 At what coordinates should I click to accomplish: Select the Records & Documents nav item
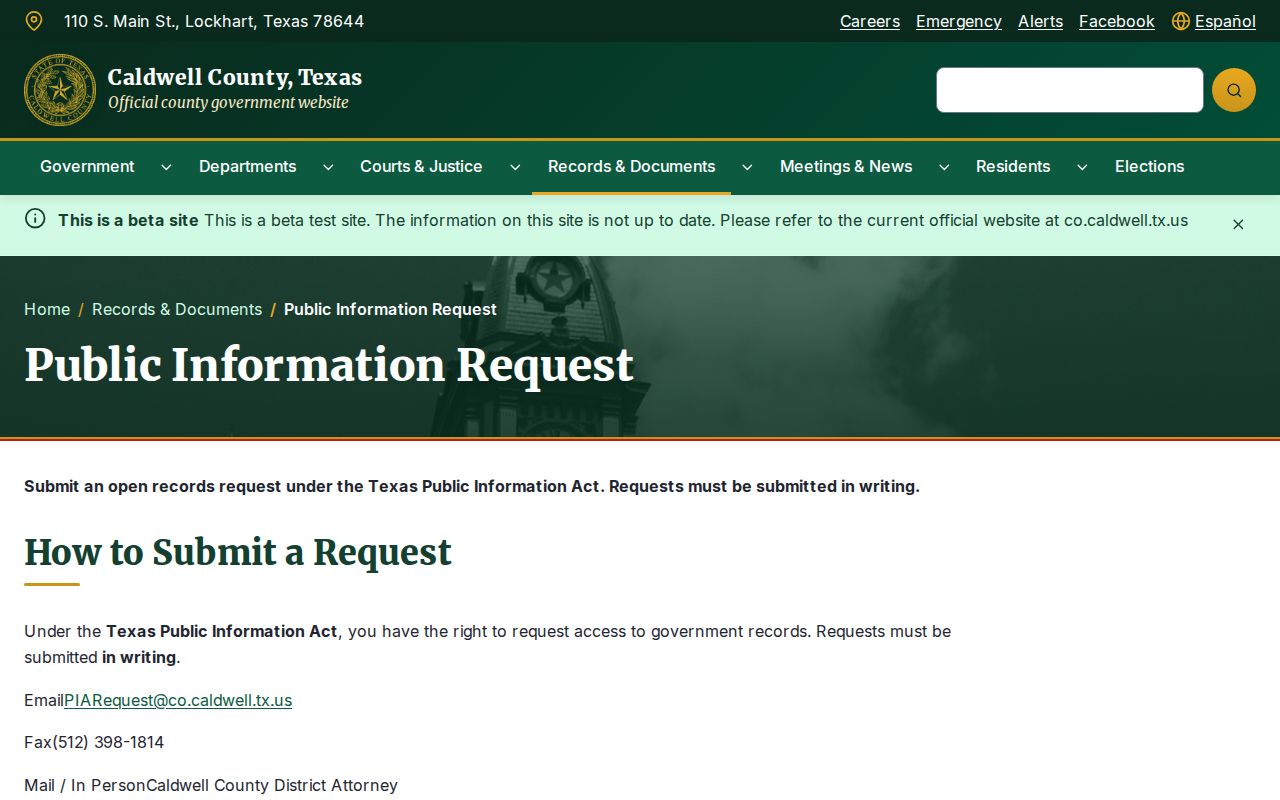[631, 167]
